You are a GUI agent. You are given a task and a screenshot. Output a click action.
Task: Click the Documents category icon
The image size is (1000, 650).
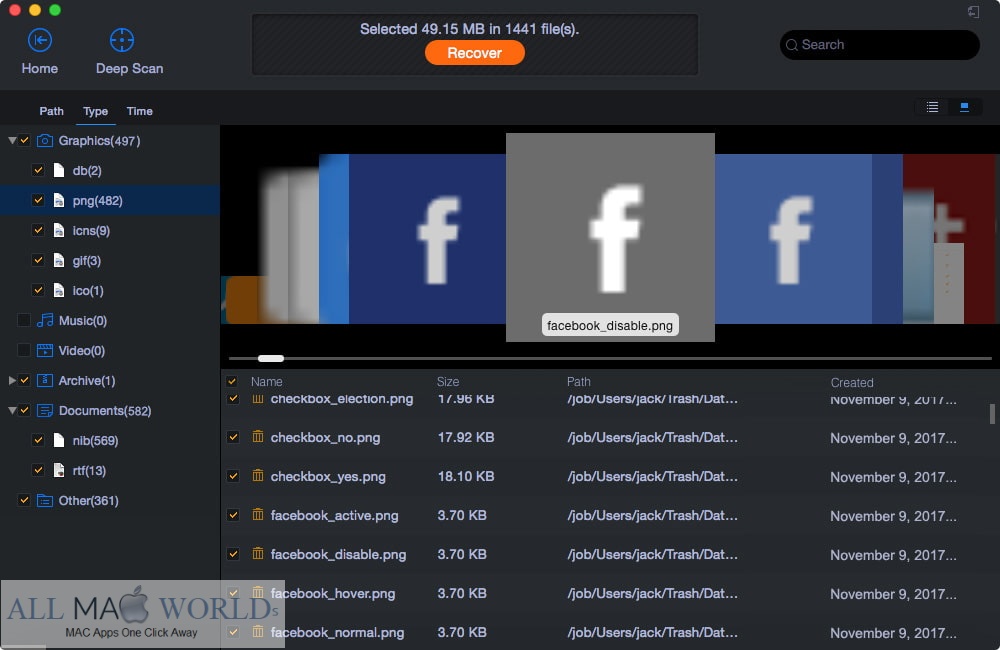click(x=45, y=410)
